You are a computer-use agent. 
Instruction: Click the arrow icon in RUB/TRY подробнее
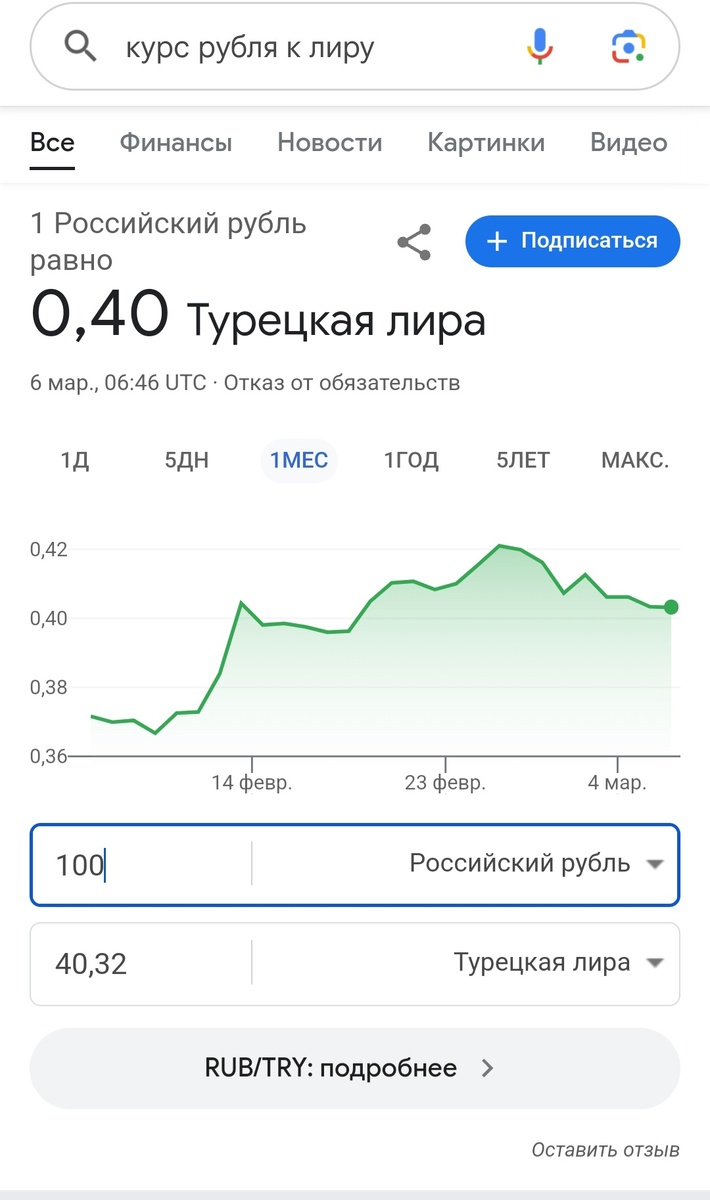pyautogui.click(x=486, y=1068)
